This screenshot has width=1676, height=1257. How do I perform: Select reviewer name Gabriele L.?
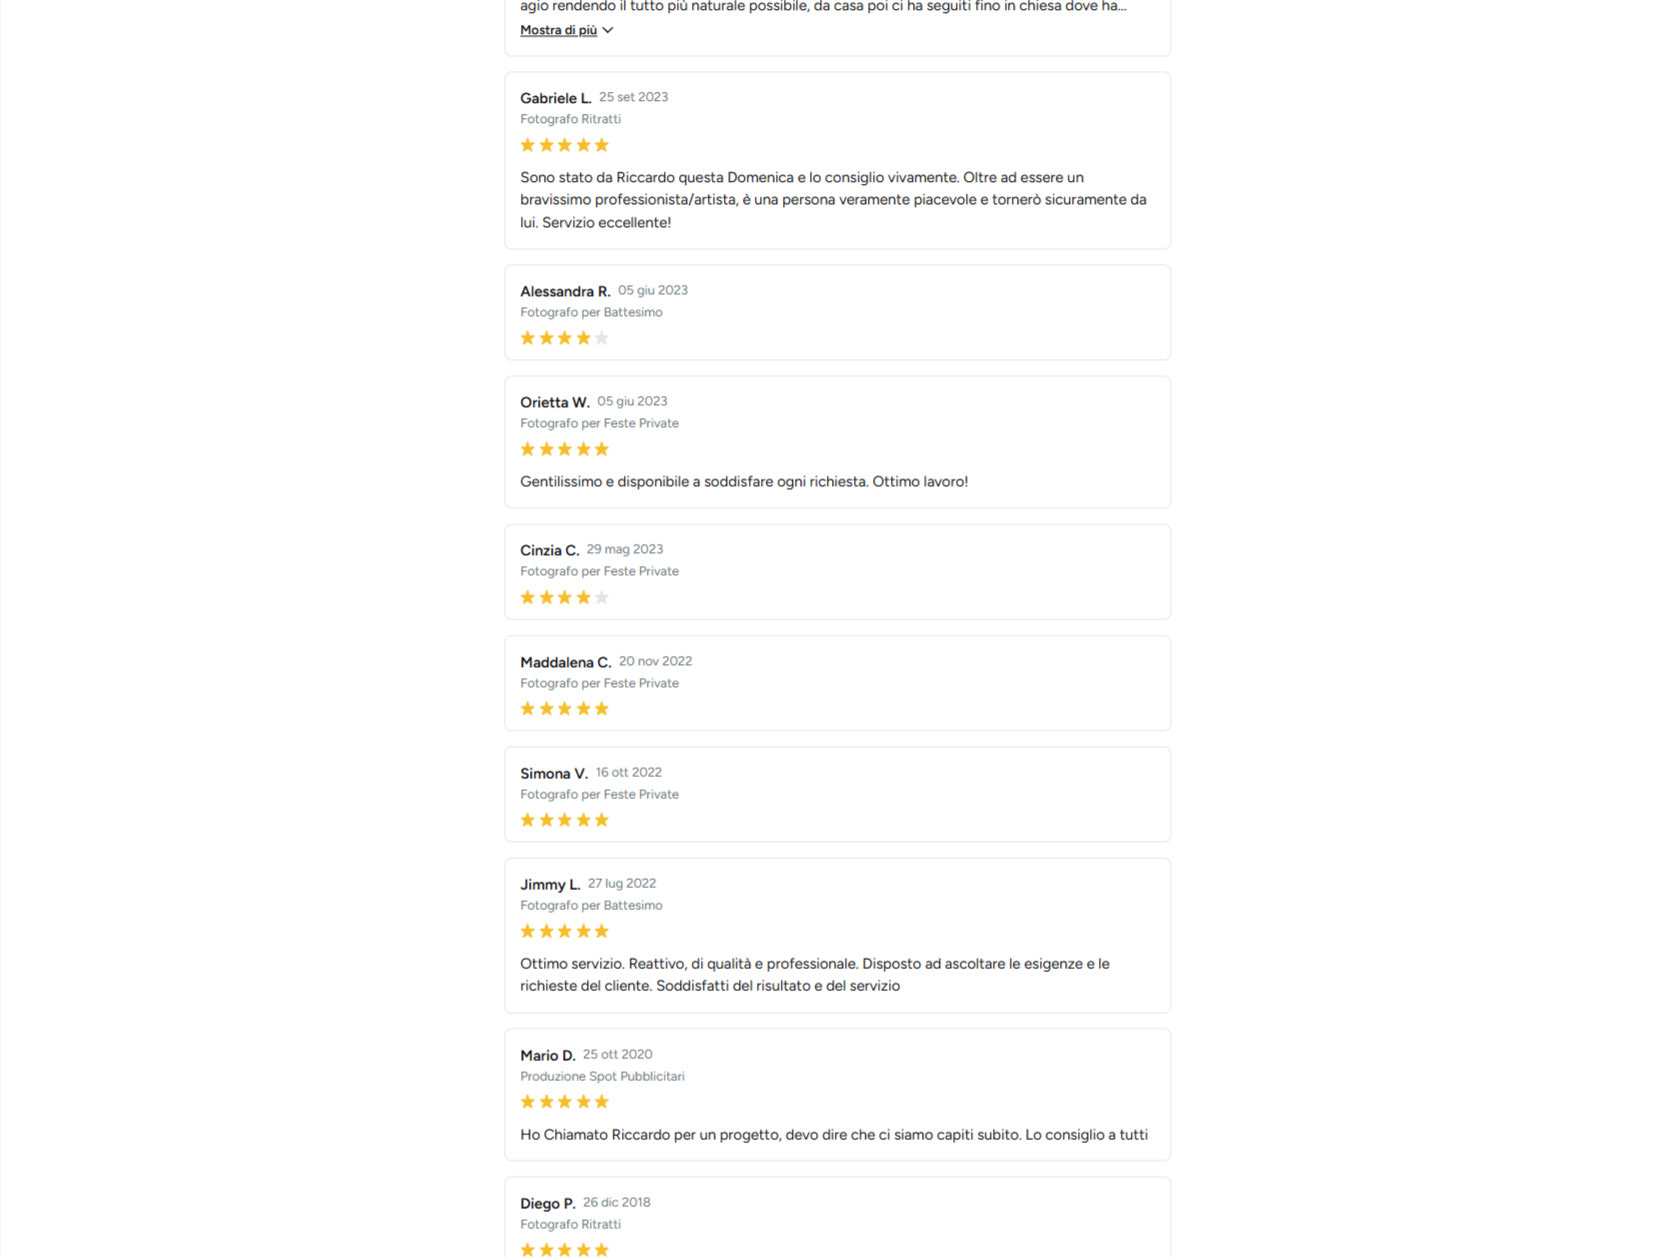[x=555, y=98]
